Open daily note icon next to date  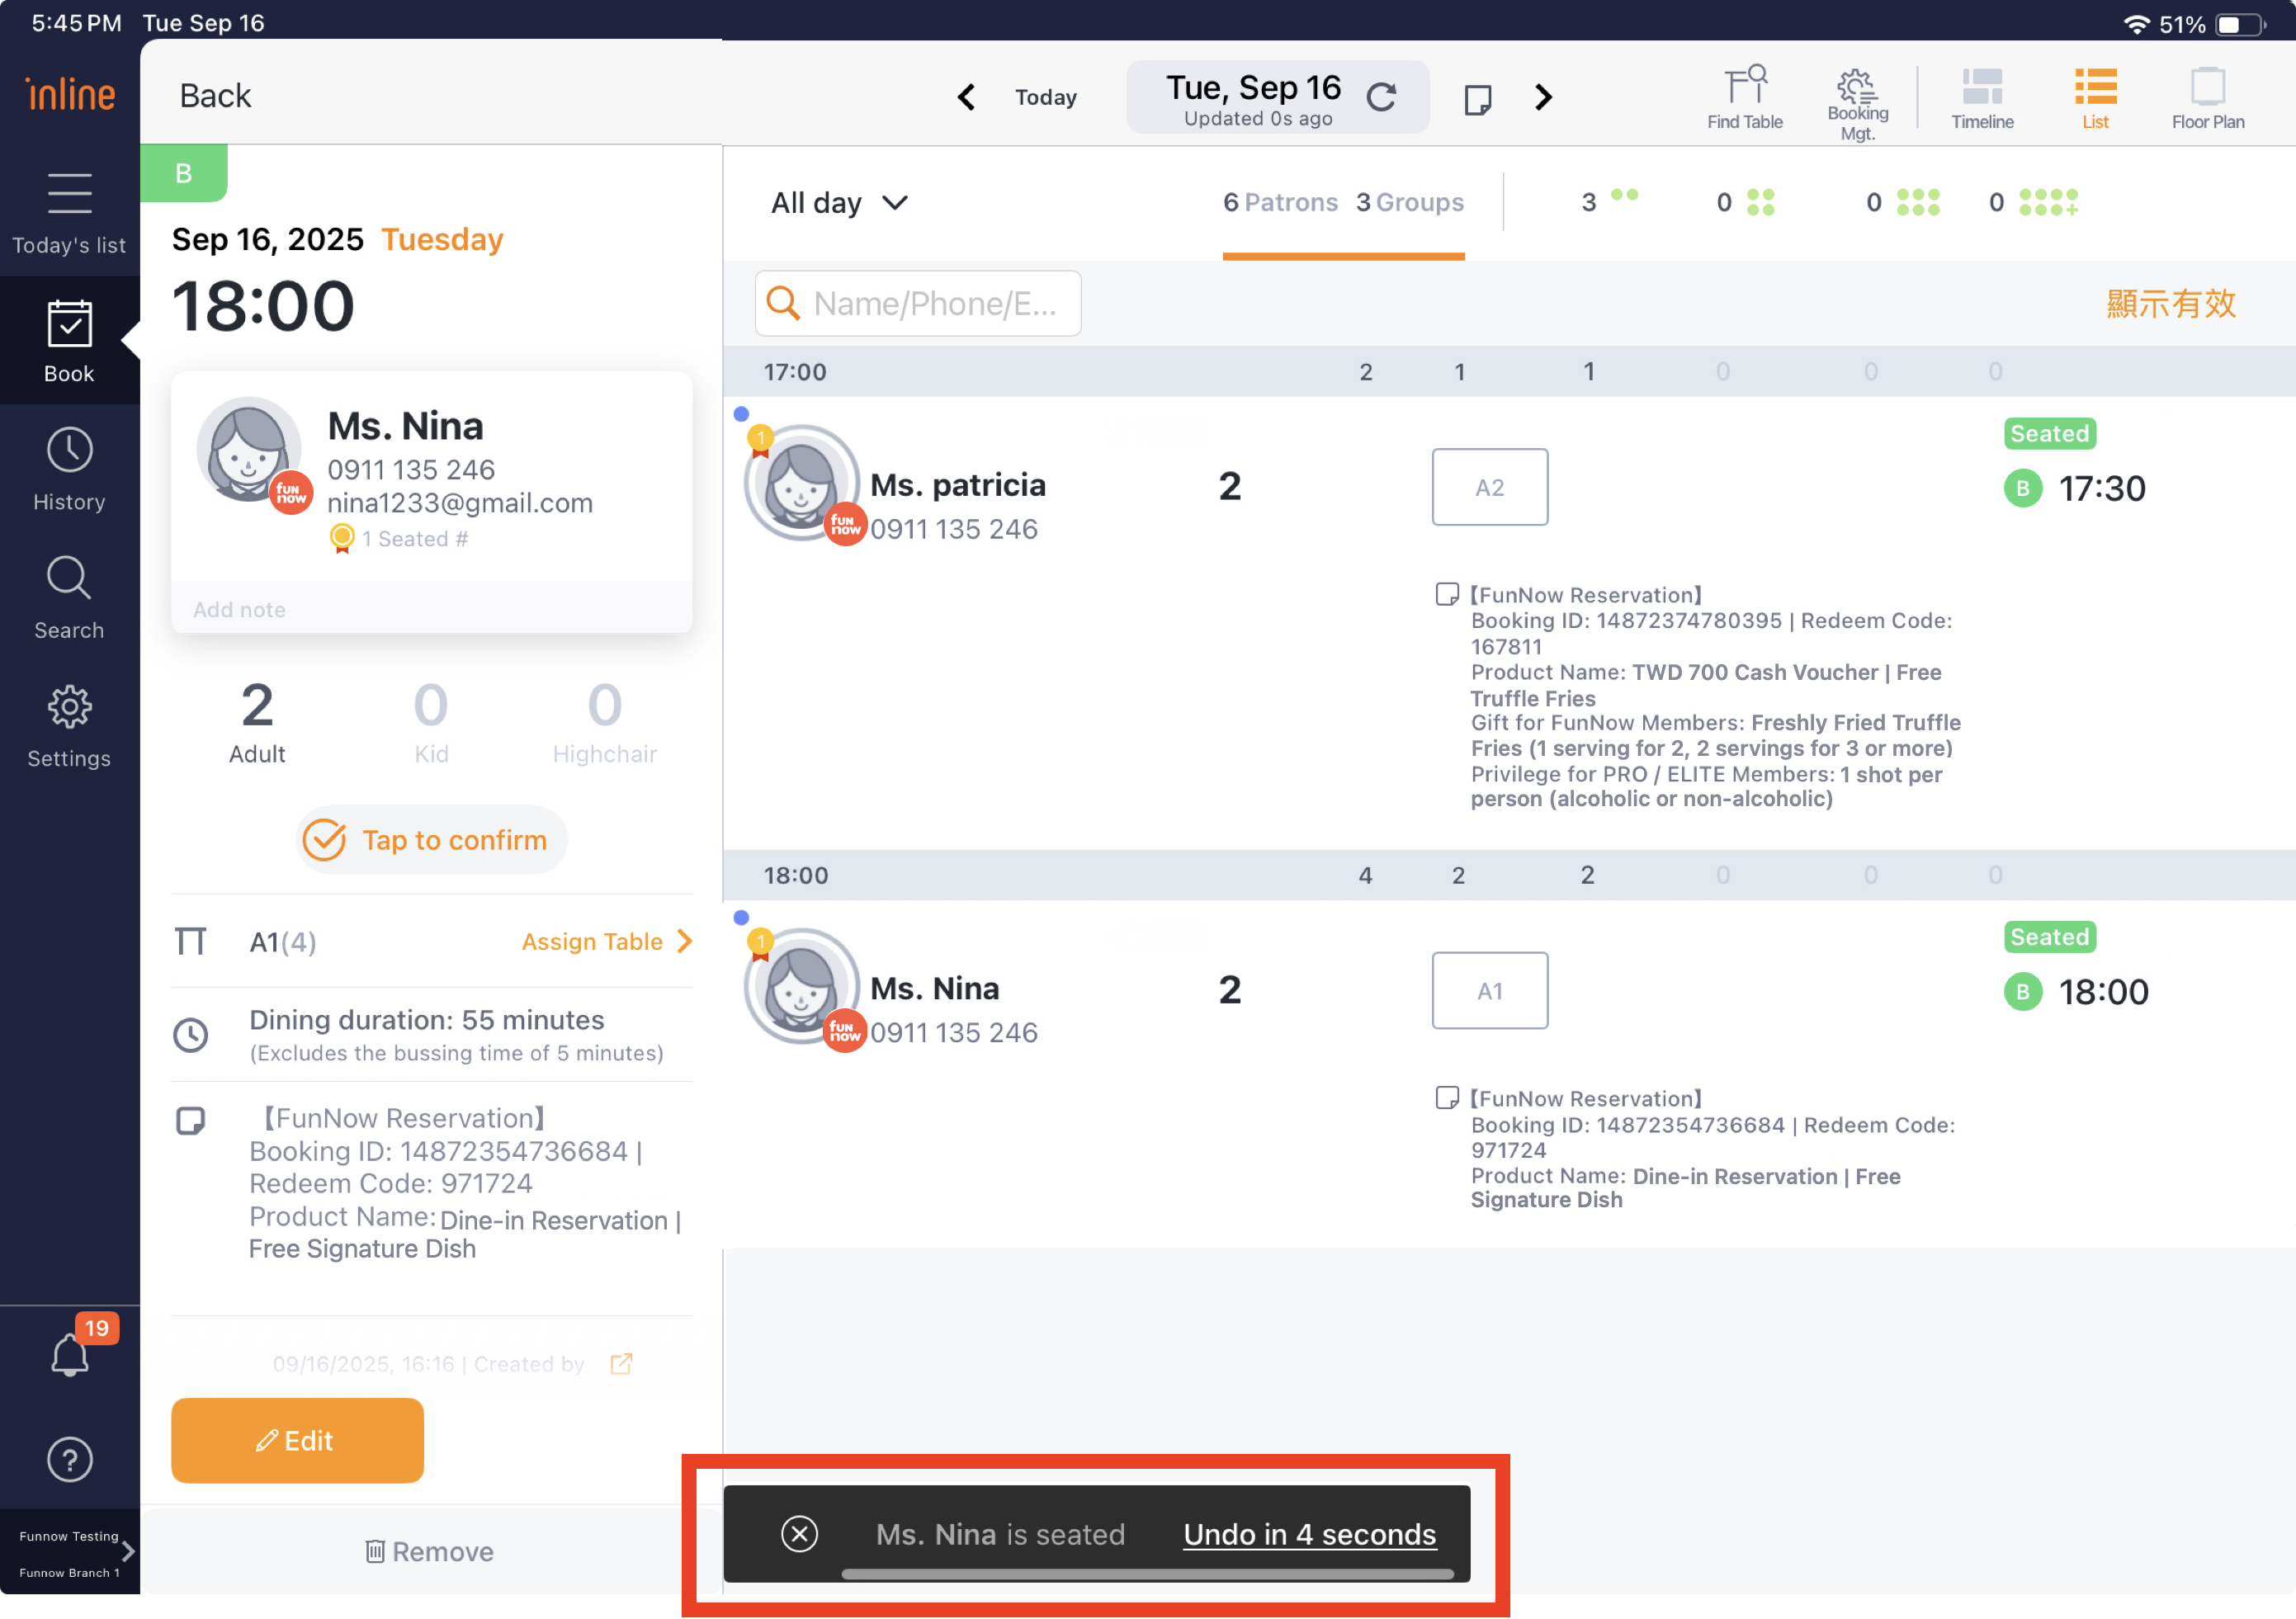[x=1477, y=98]
